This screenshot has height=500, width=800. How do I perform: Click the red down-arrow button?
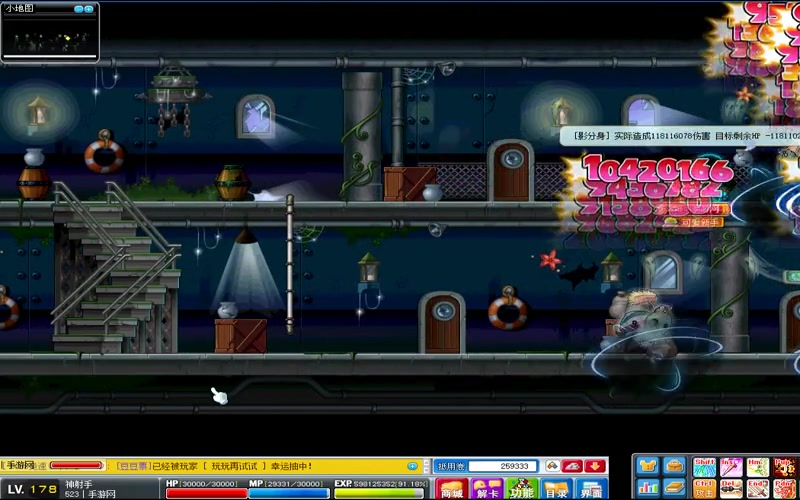click(x=595, y=466)
